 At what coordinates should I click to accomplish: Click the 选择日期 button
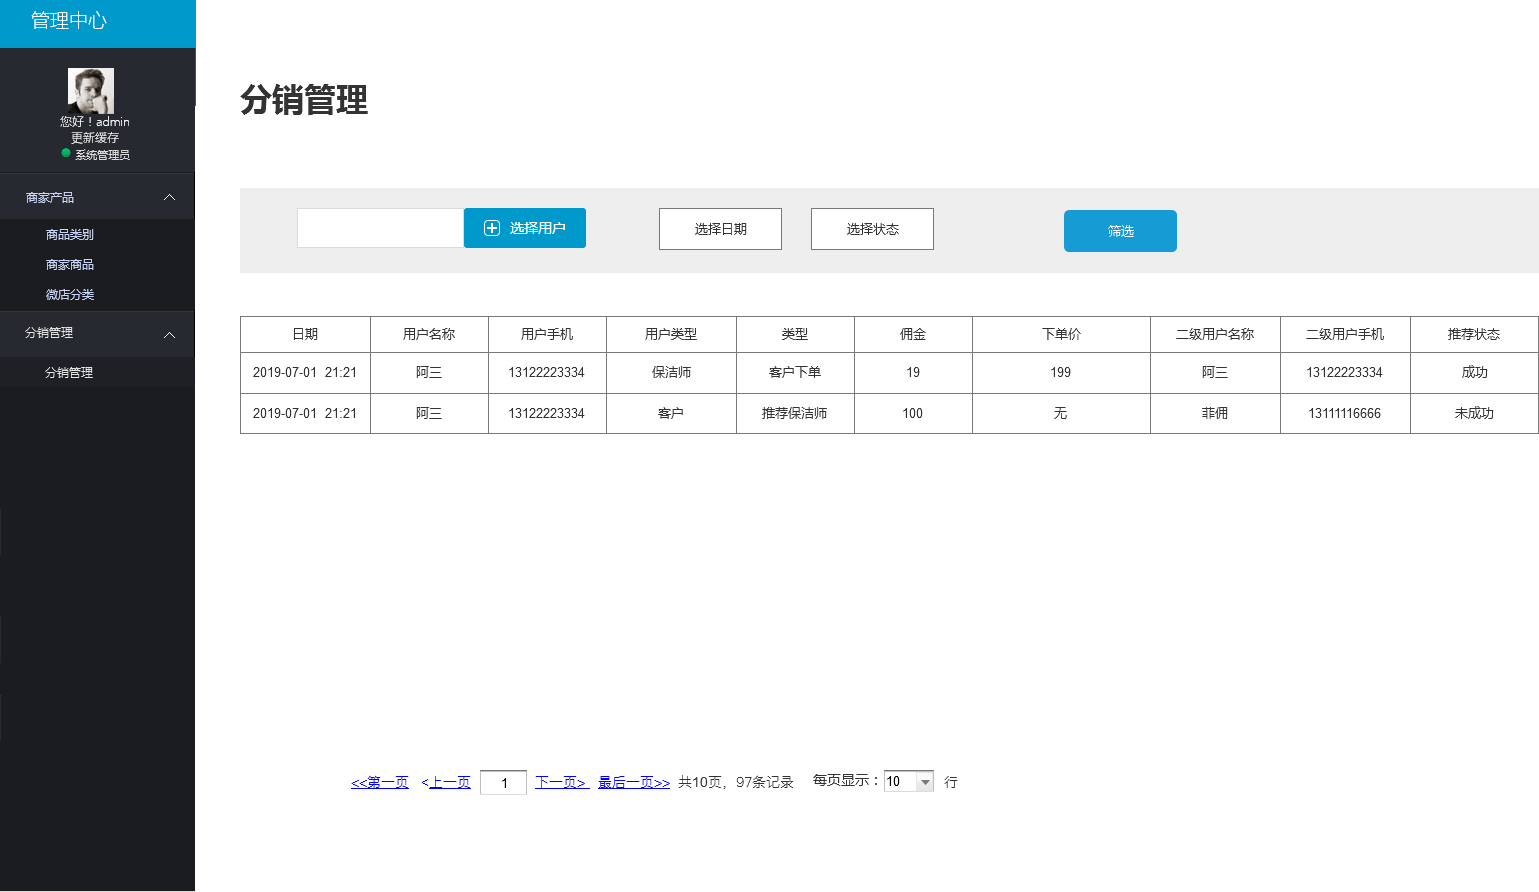pyautogui.click(x=720, y=229)
